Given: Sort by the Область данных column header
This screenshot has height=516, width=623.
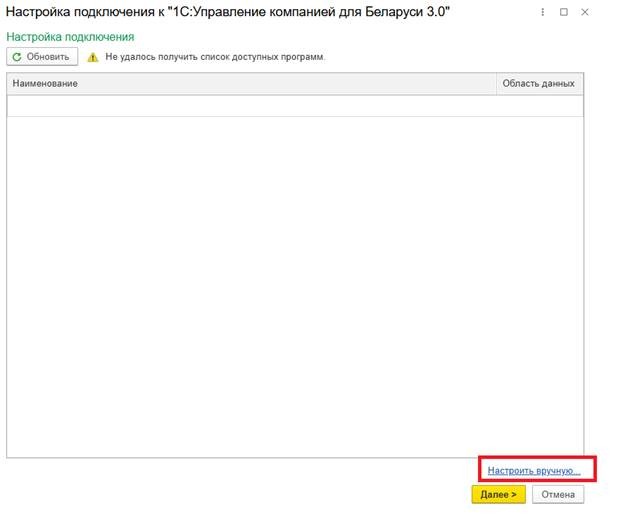Looking at the screenshot, I should [x=540, y=83].
